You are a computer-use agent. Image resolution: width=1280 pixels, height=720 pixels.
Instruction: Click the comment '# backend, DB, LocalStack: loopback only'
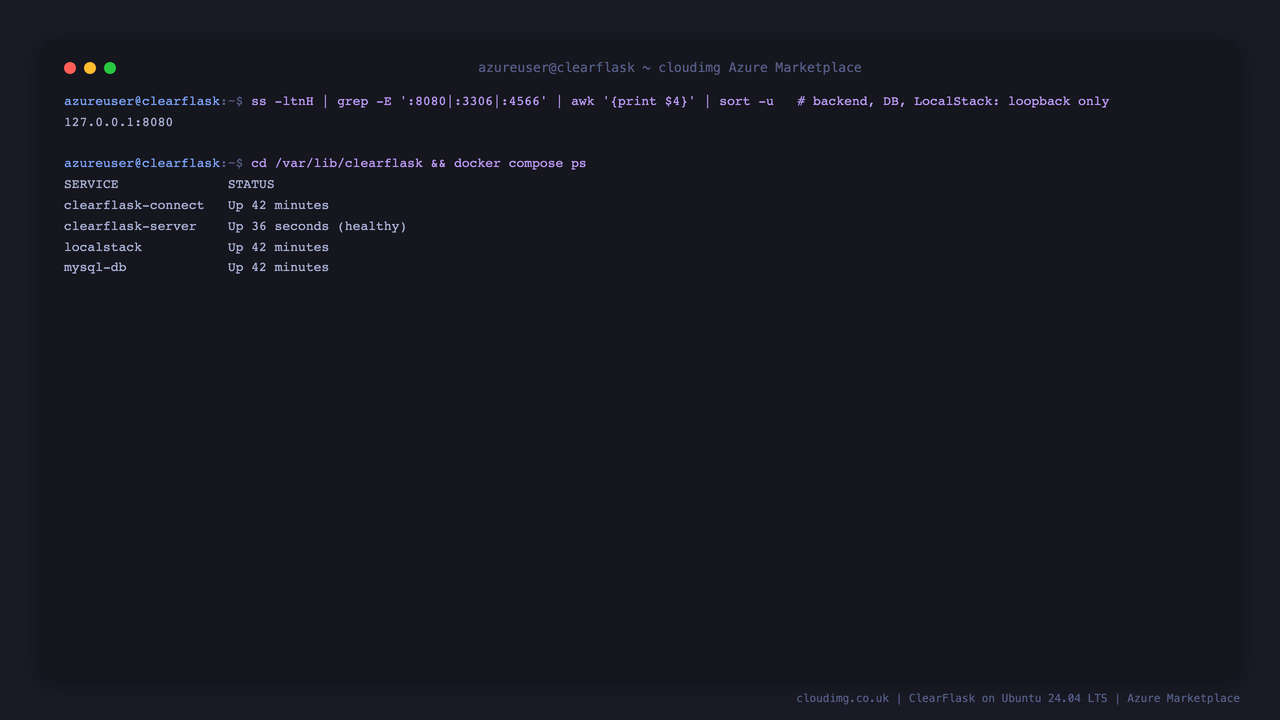coord(953,101)
